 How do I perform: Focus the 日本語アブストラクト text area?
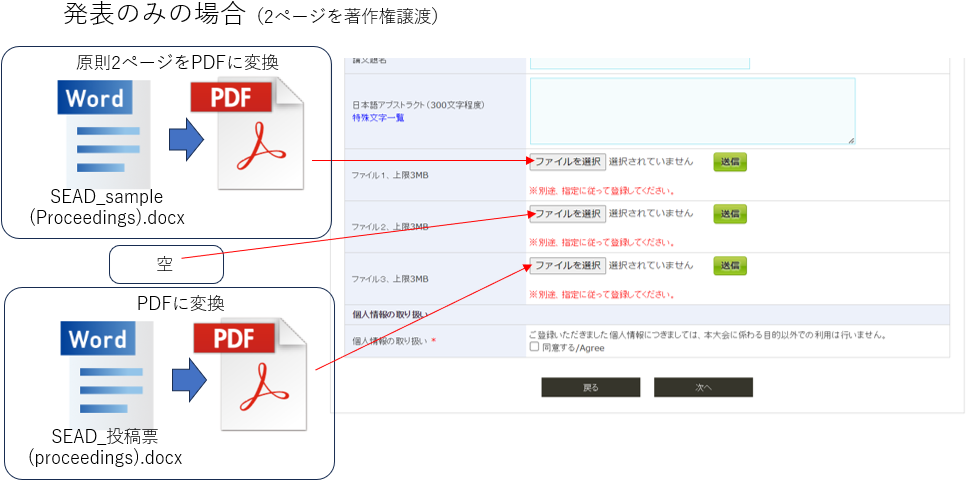click(692, 110)
